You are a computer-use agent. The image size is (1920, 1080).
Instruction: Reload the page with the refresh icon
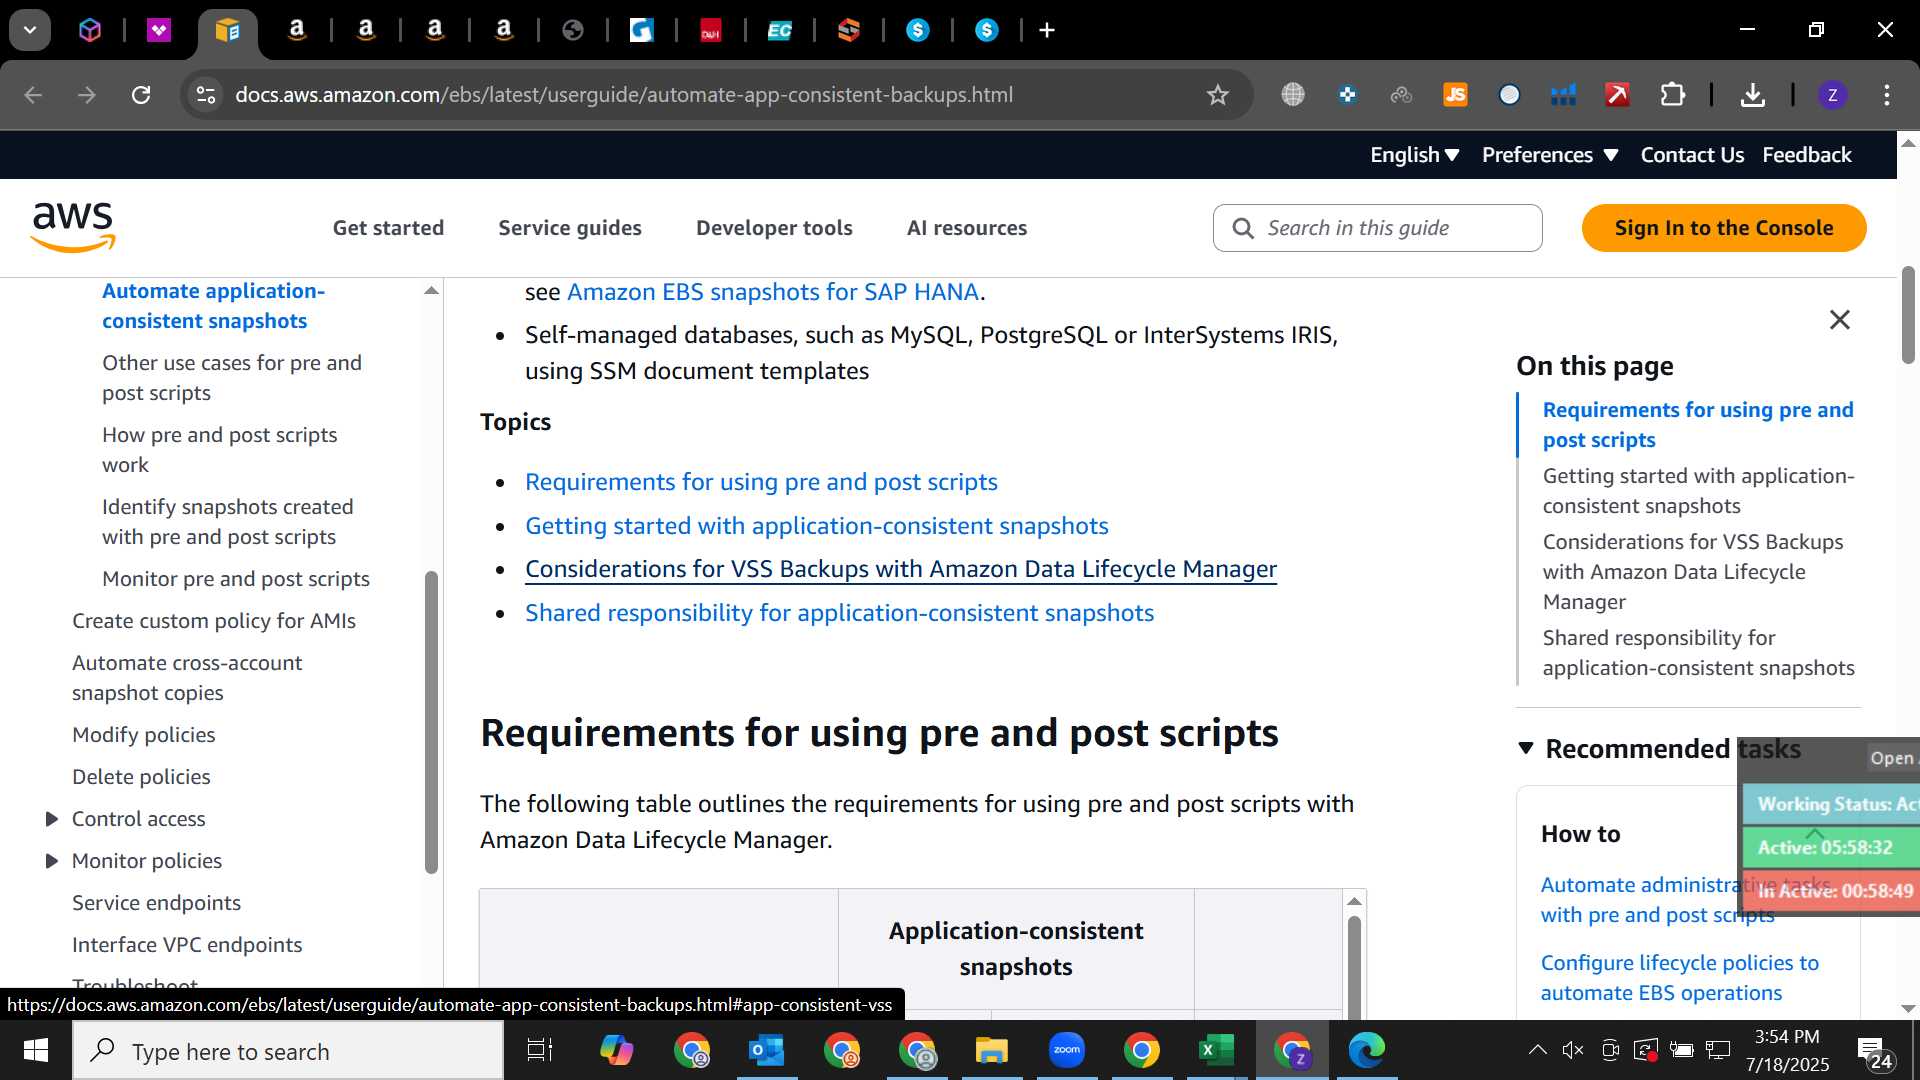click(141, 95)
